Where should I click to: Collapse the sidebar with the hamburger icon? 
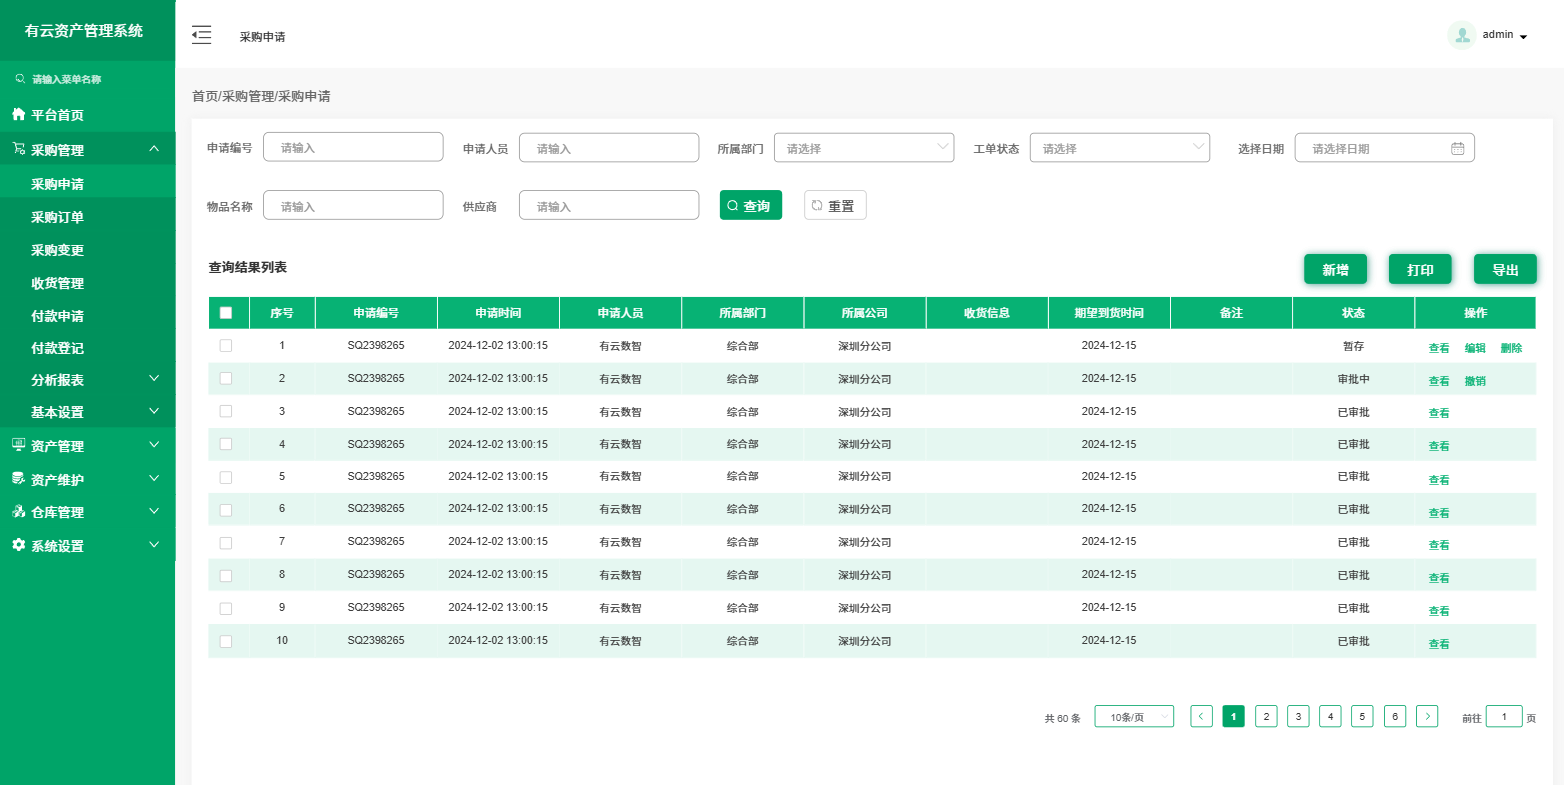click(x=202, y=35)
